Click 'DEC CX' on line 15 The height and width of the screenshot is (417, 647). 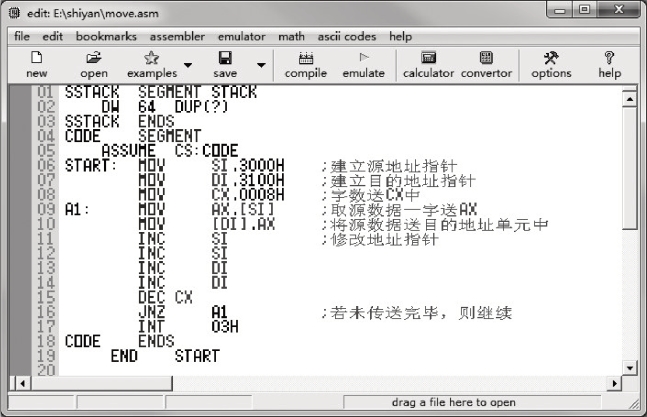pyautogui.click(x=165, y=297)
